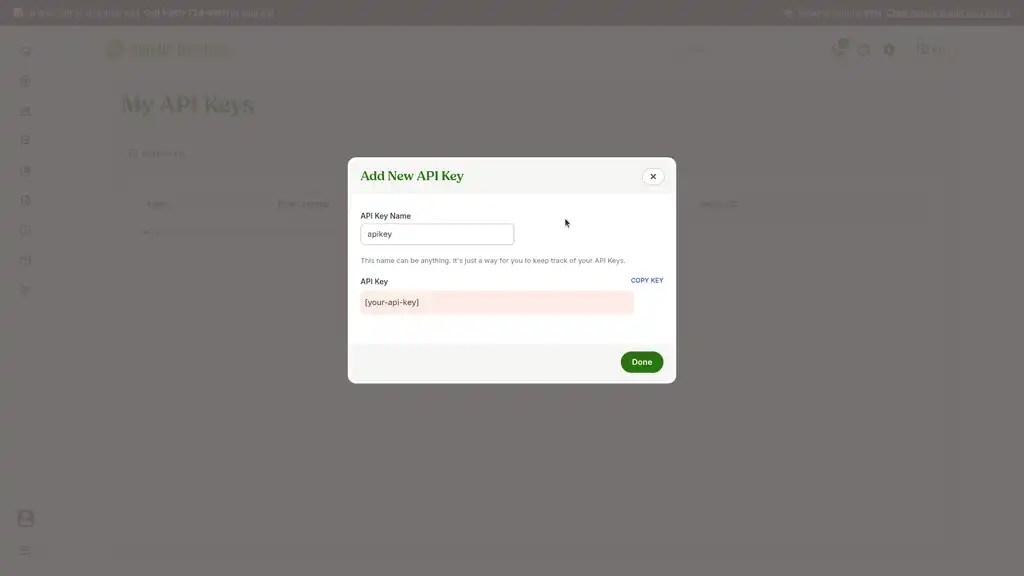The image size is (1024, 576).
Task: Expand the hamburger menu at sidebar bottom
Action: click(x=25, y=551)
